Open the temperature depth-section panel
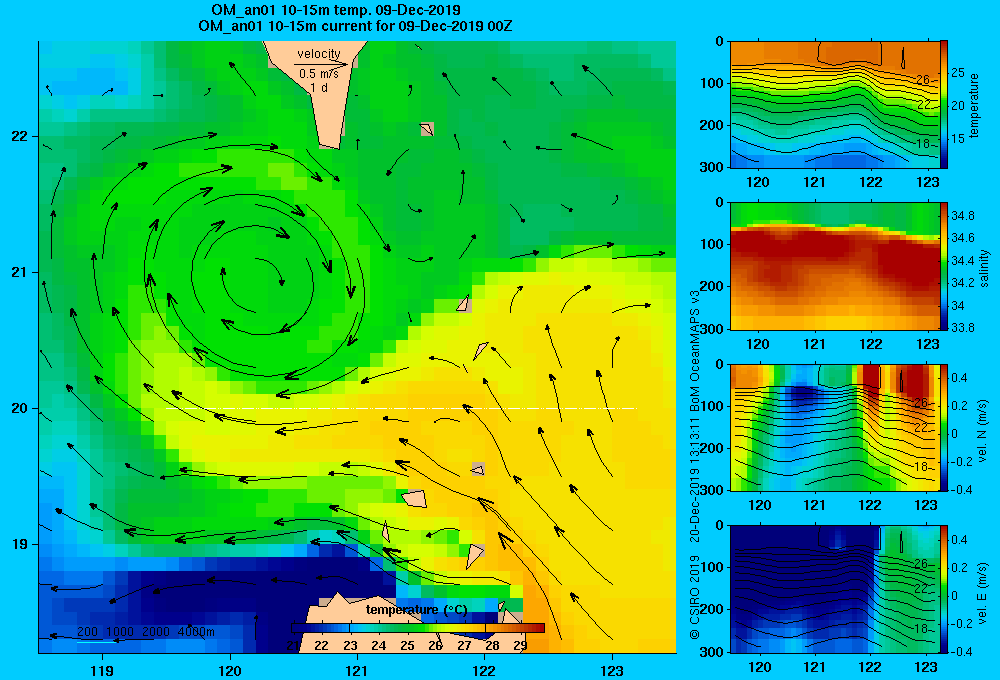The image size is (1000, 680). 834,105
